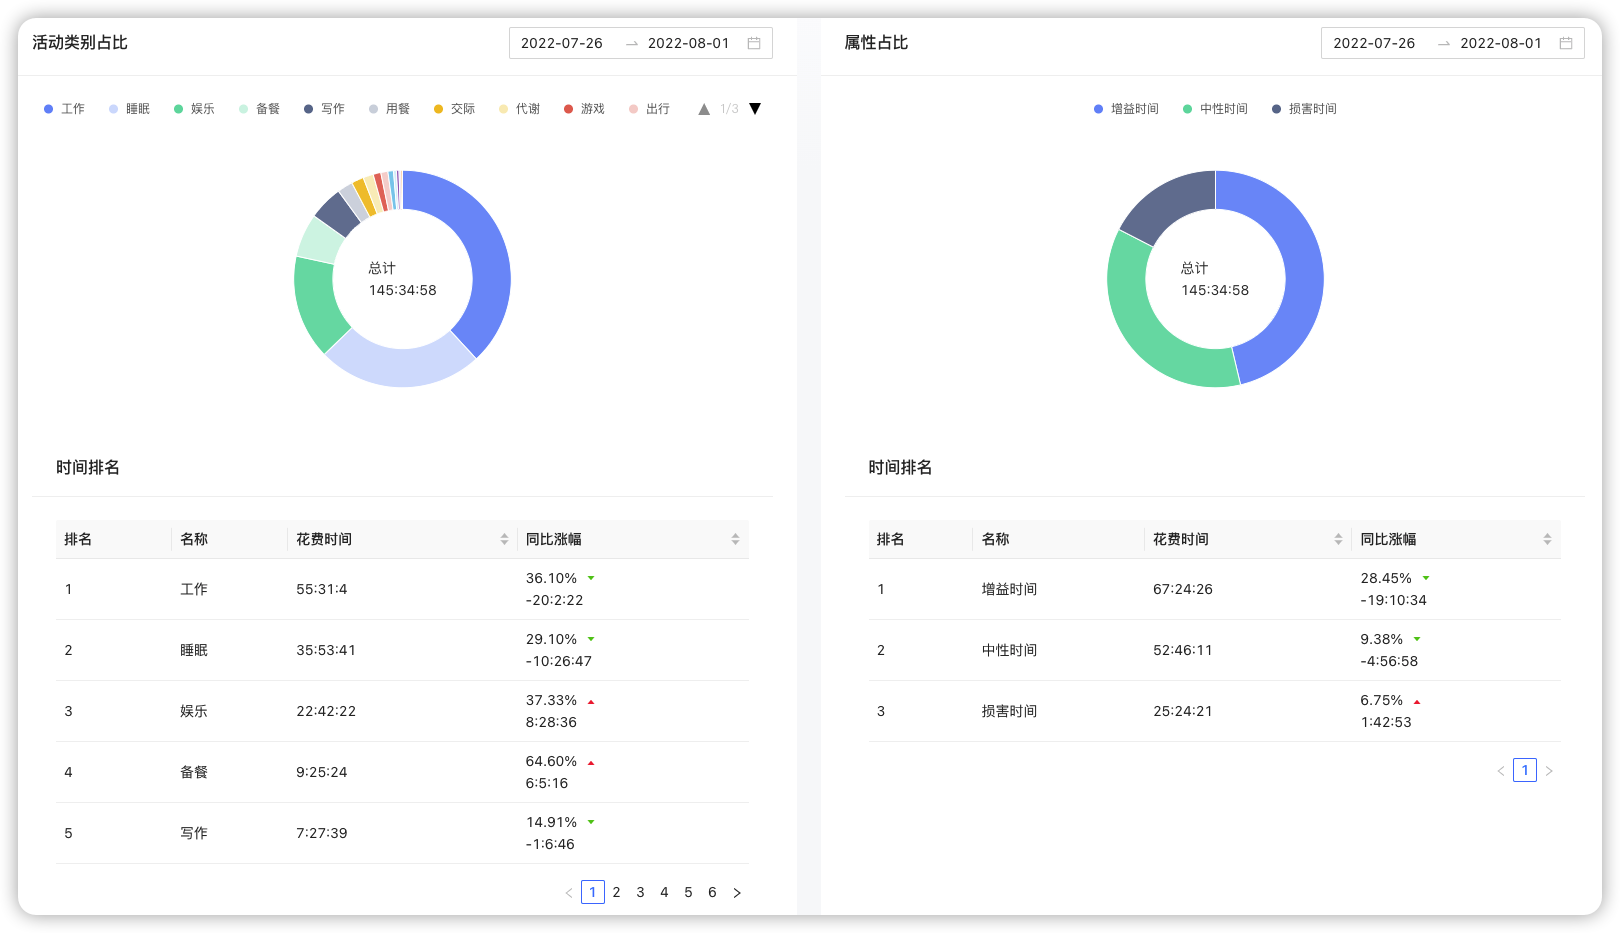Hide 损害时间 series in legend
The image size is (1620, 933).
[1304, 109]
